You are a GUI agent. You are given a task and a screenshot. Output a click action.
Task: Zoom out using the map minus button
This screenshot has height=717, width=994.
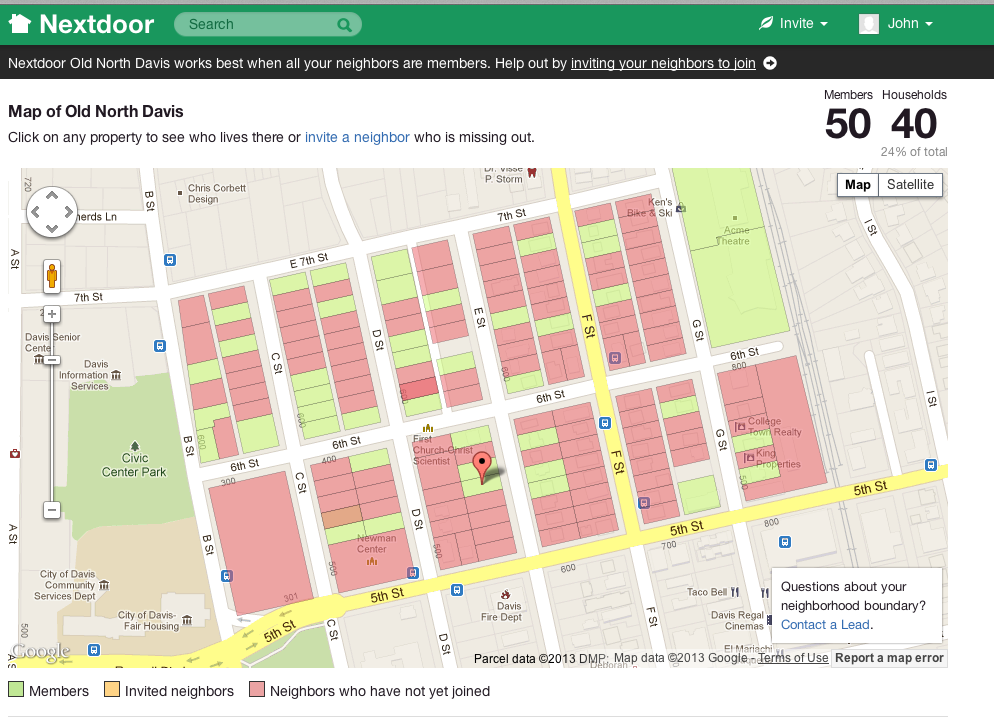click(52, 510)
